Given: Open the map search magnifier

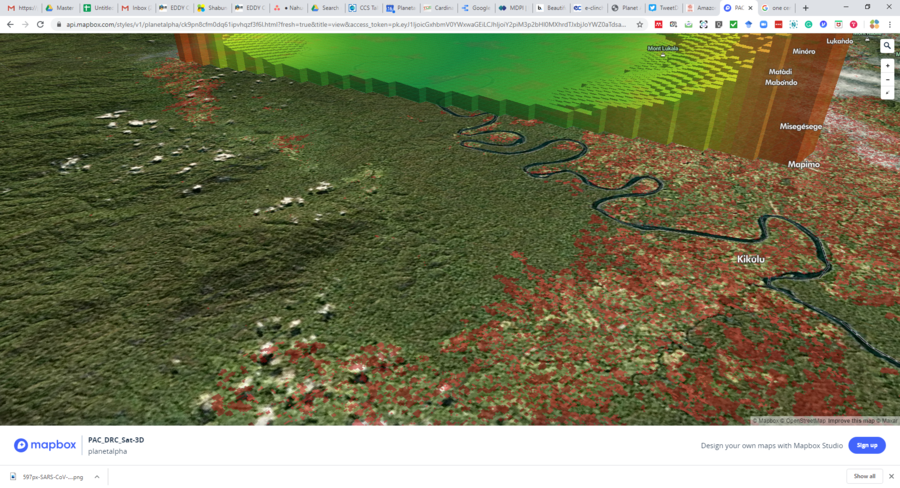Looking at the screenshot, I should coord(887,46).
